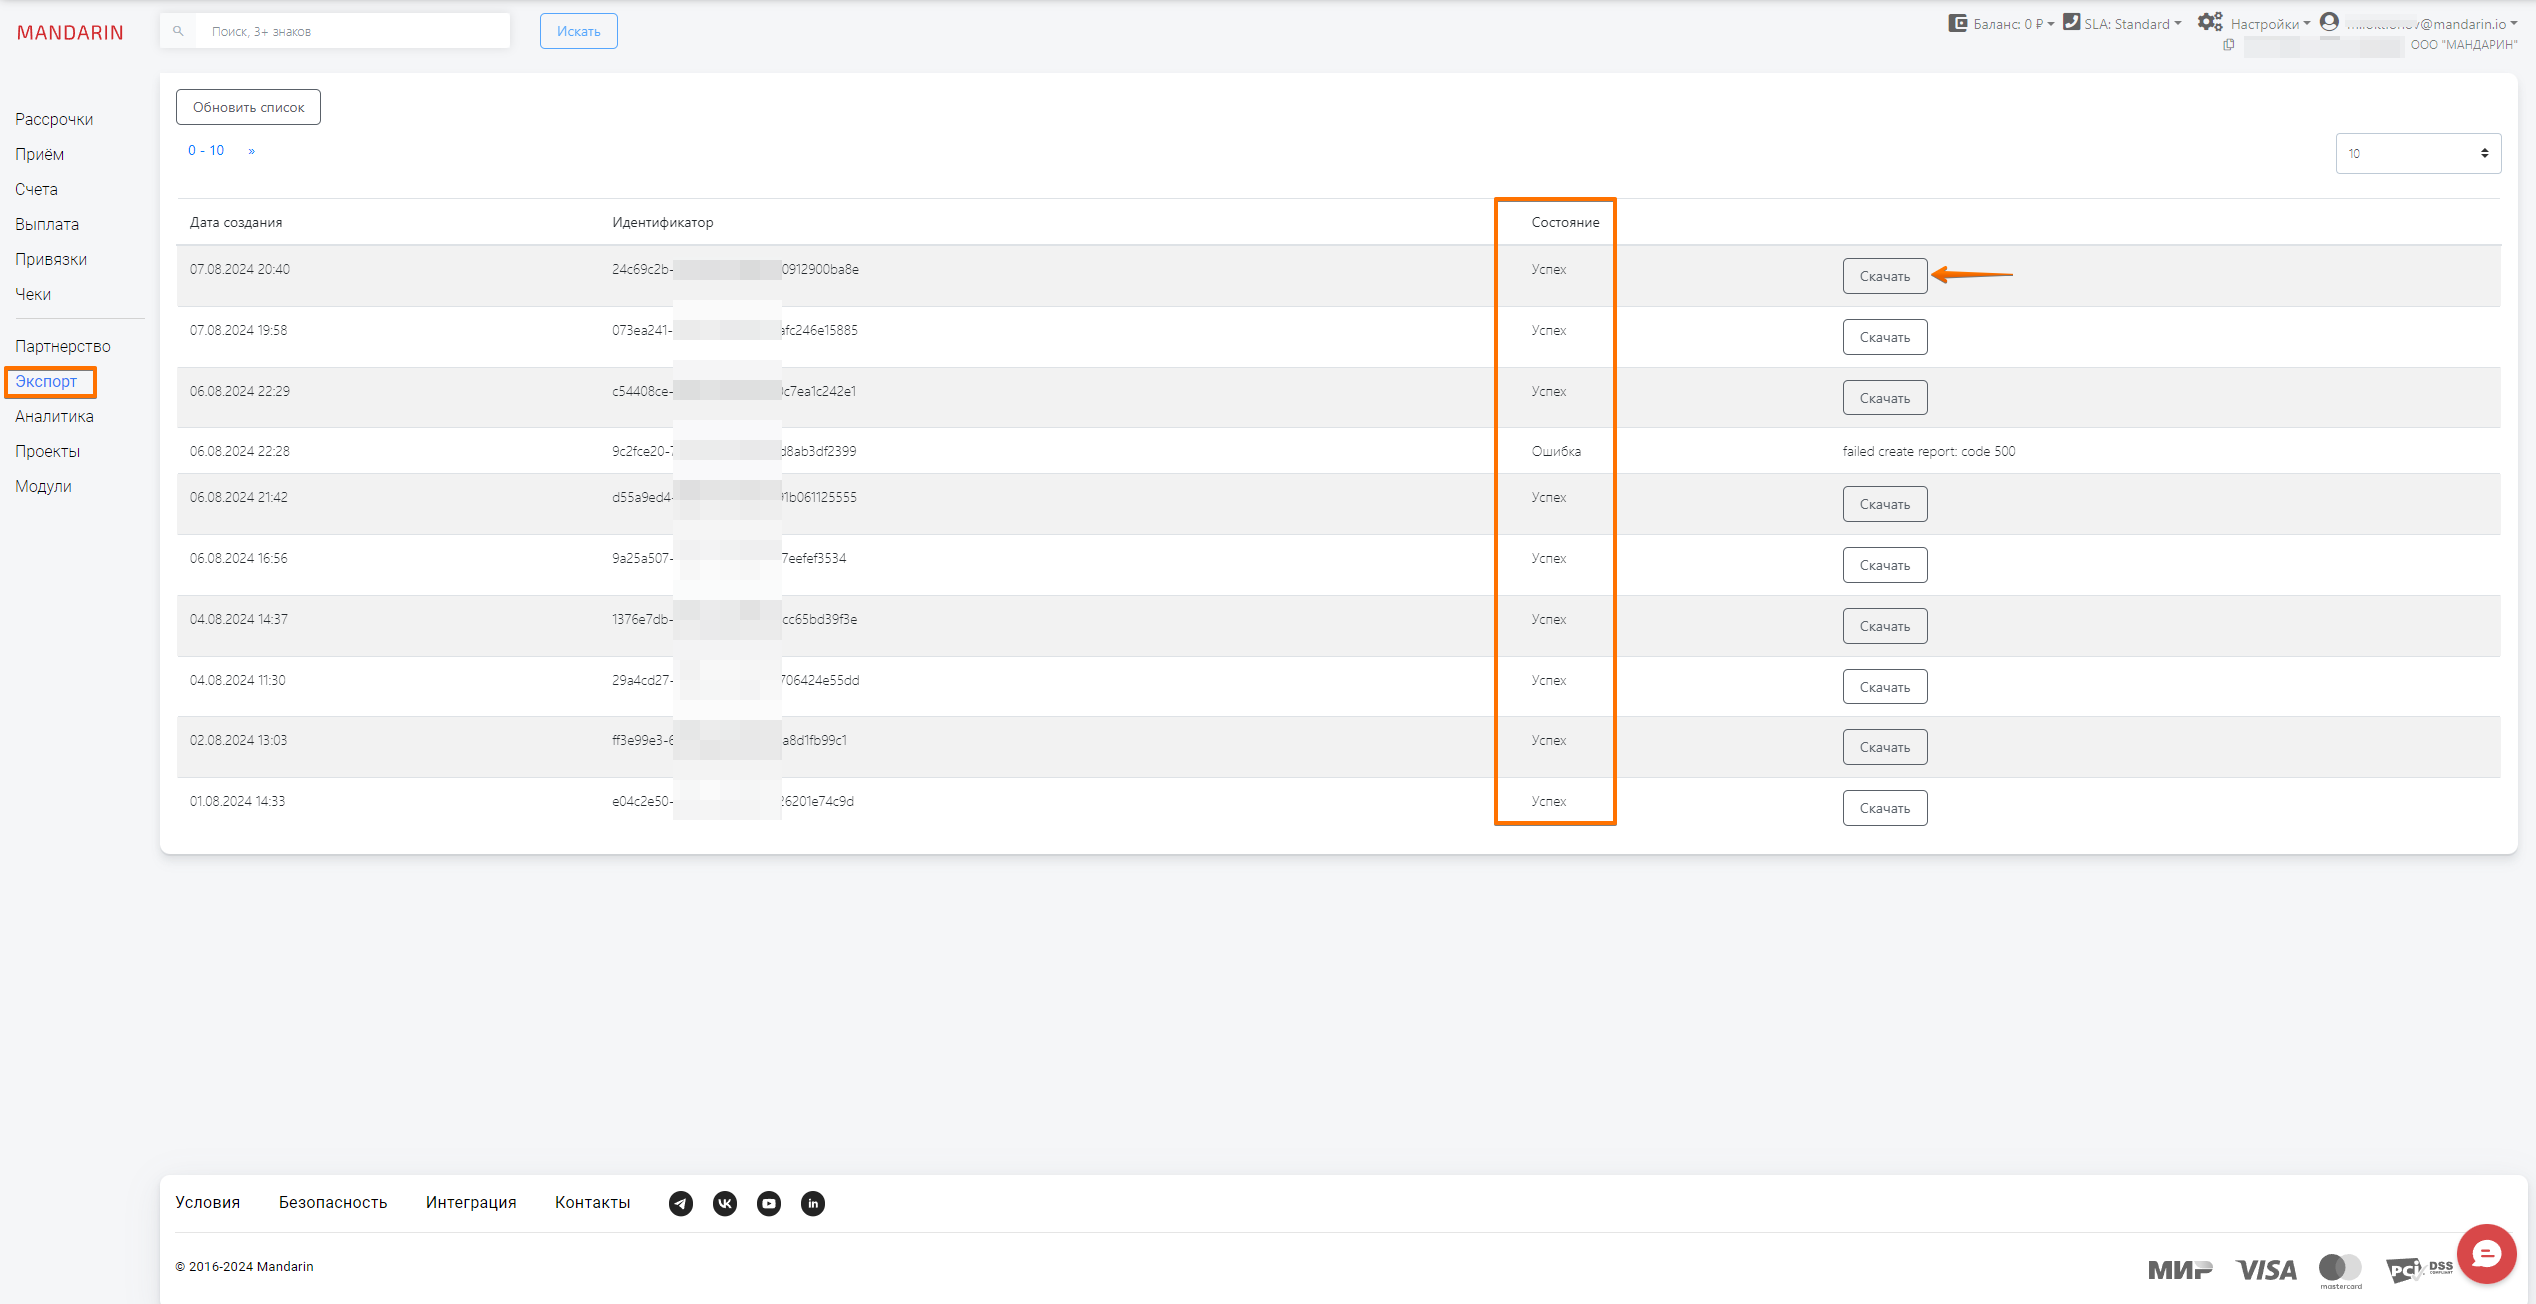Viewport: 2536px width, 1304px height.
Task: Click the Telegram icon in footer
Action: (681, 1203)
